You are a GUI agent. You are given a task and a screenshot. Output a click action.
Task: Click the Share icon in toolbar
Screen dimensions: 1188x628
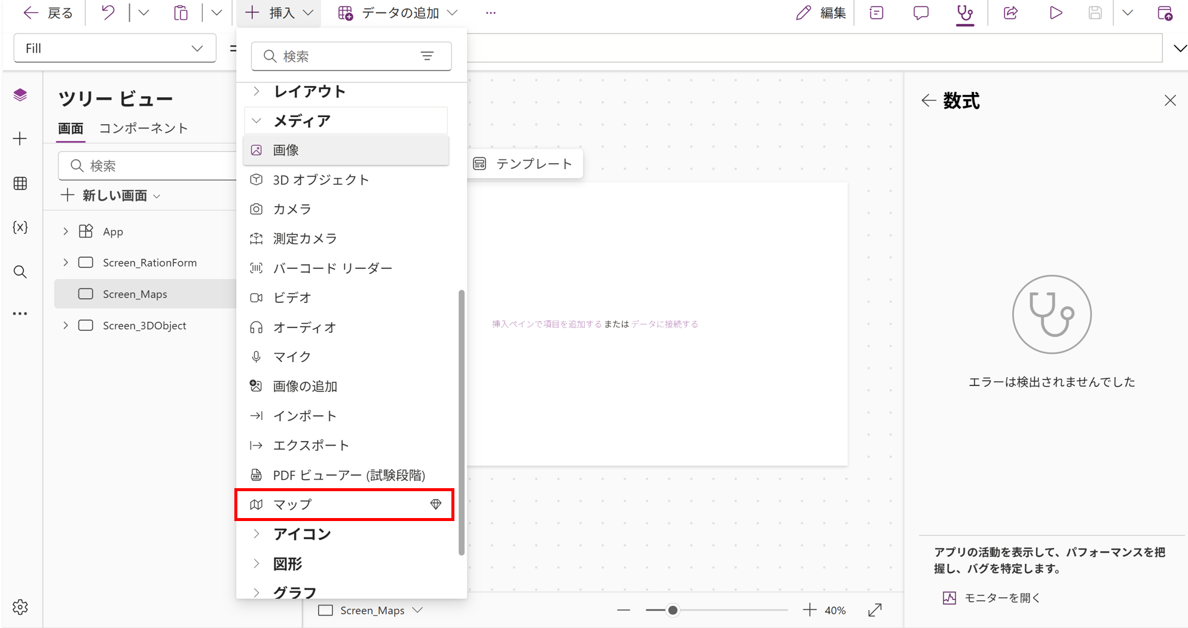[1010, 13]
